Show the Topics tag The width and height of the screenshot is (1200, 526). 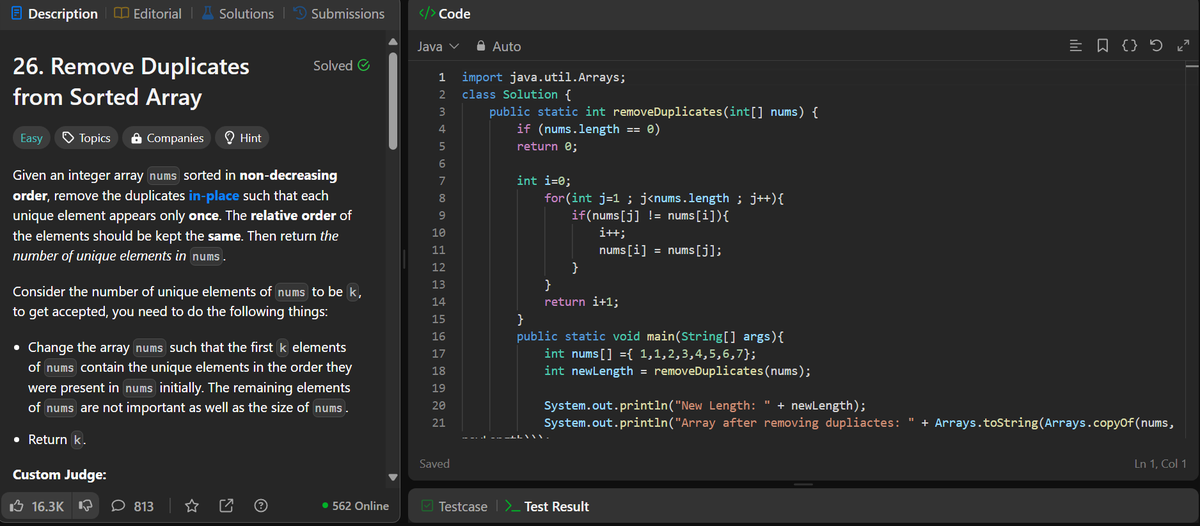click(86, 138)
